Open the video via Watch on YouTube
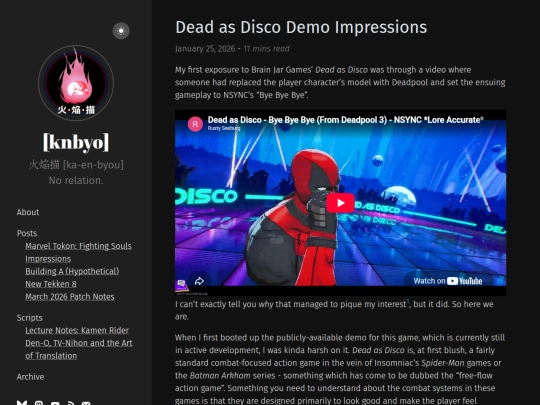The width and height of the screenshot is (540, 405). (447, 281)
